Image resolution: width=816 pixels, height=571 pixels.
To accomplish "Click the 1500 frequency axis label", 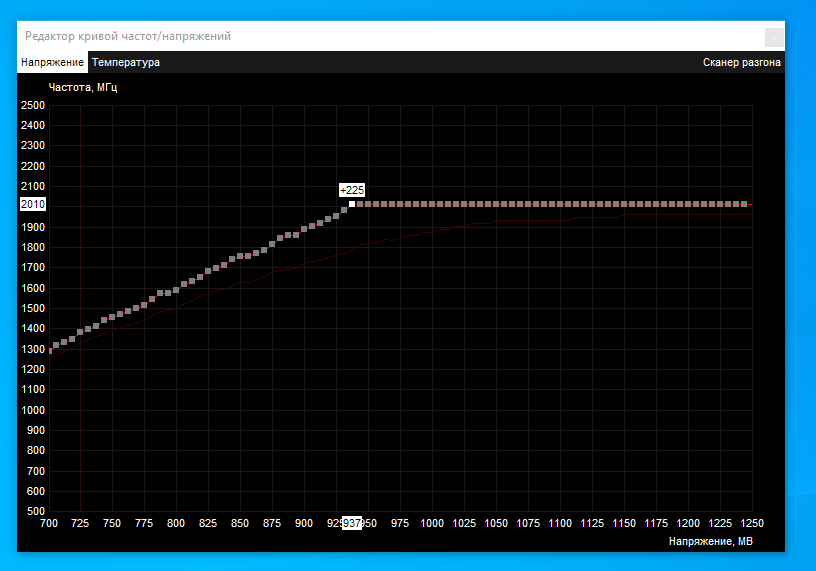I will point(33,308).
